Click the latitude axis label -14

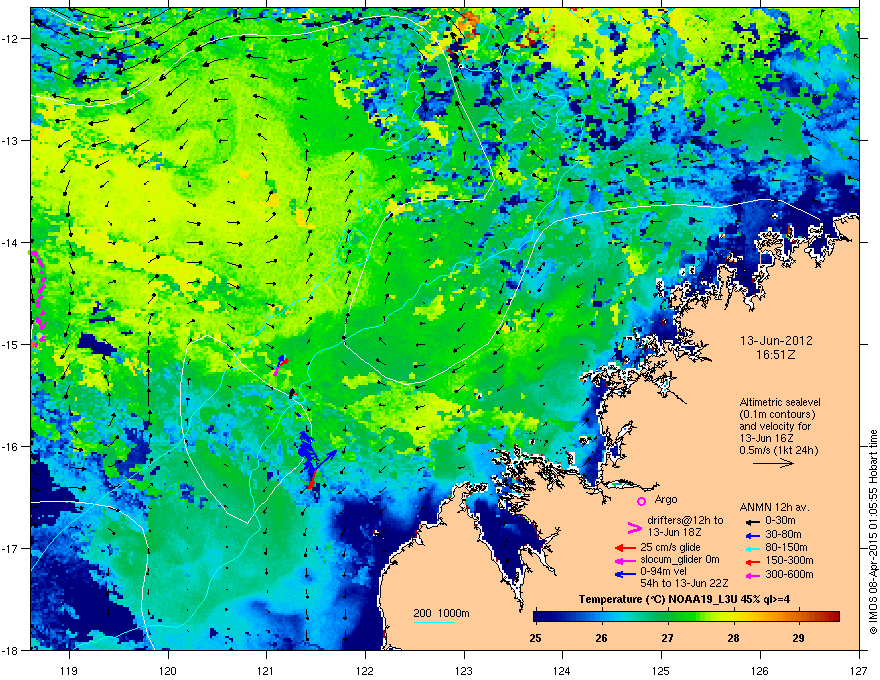point(9,243)
